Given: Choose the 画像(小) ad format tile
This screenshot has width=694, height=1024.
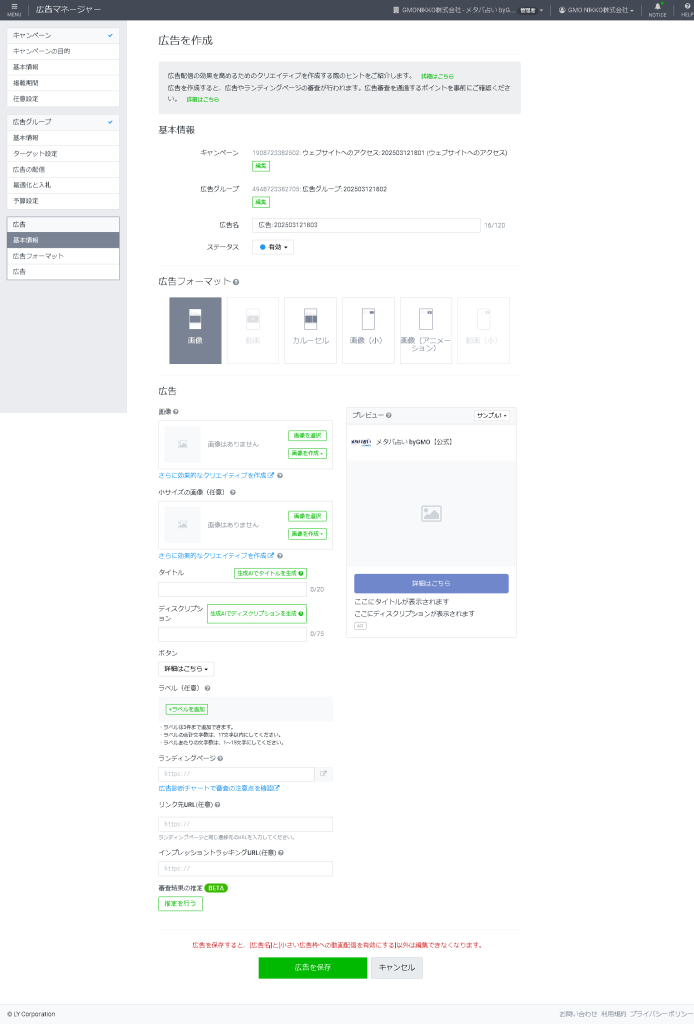Looking at the screenshot, I should [368, 329].
